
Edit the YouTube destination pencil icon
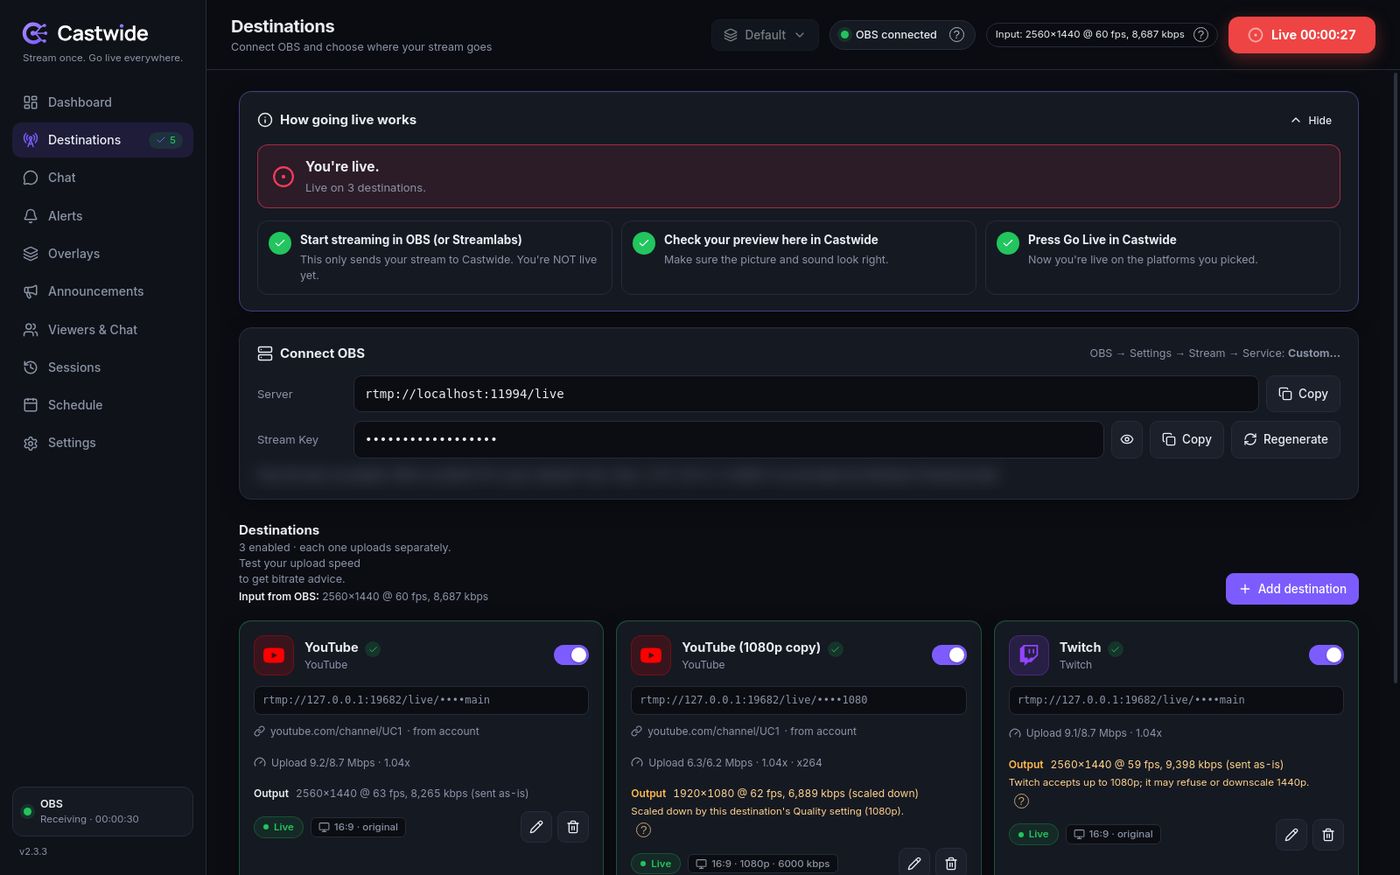536,827
